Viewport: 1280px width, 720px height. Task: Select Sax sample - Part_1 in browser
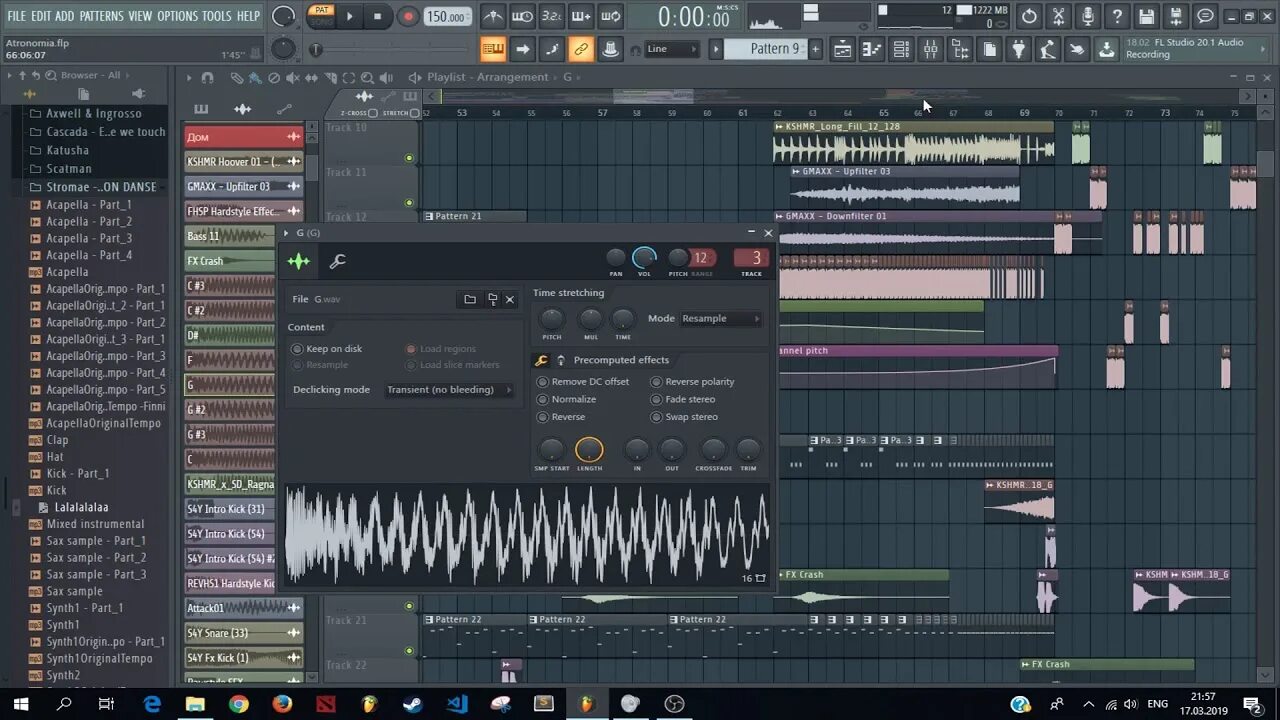click(87, 541)
